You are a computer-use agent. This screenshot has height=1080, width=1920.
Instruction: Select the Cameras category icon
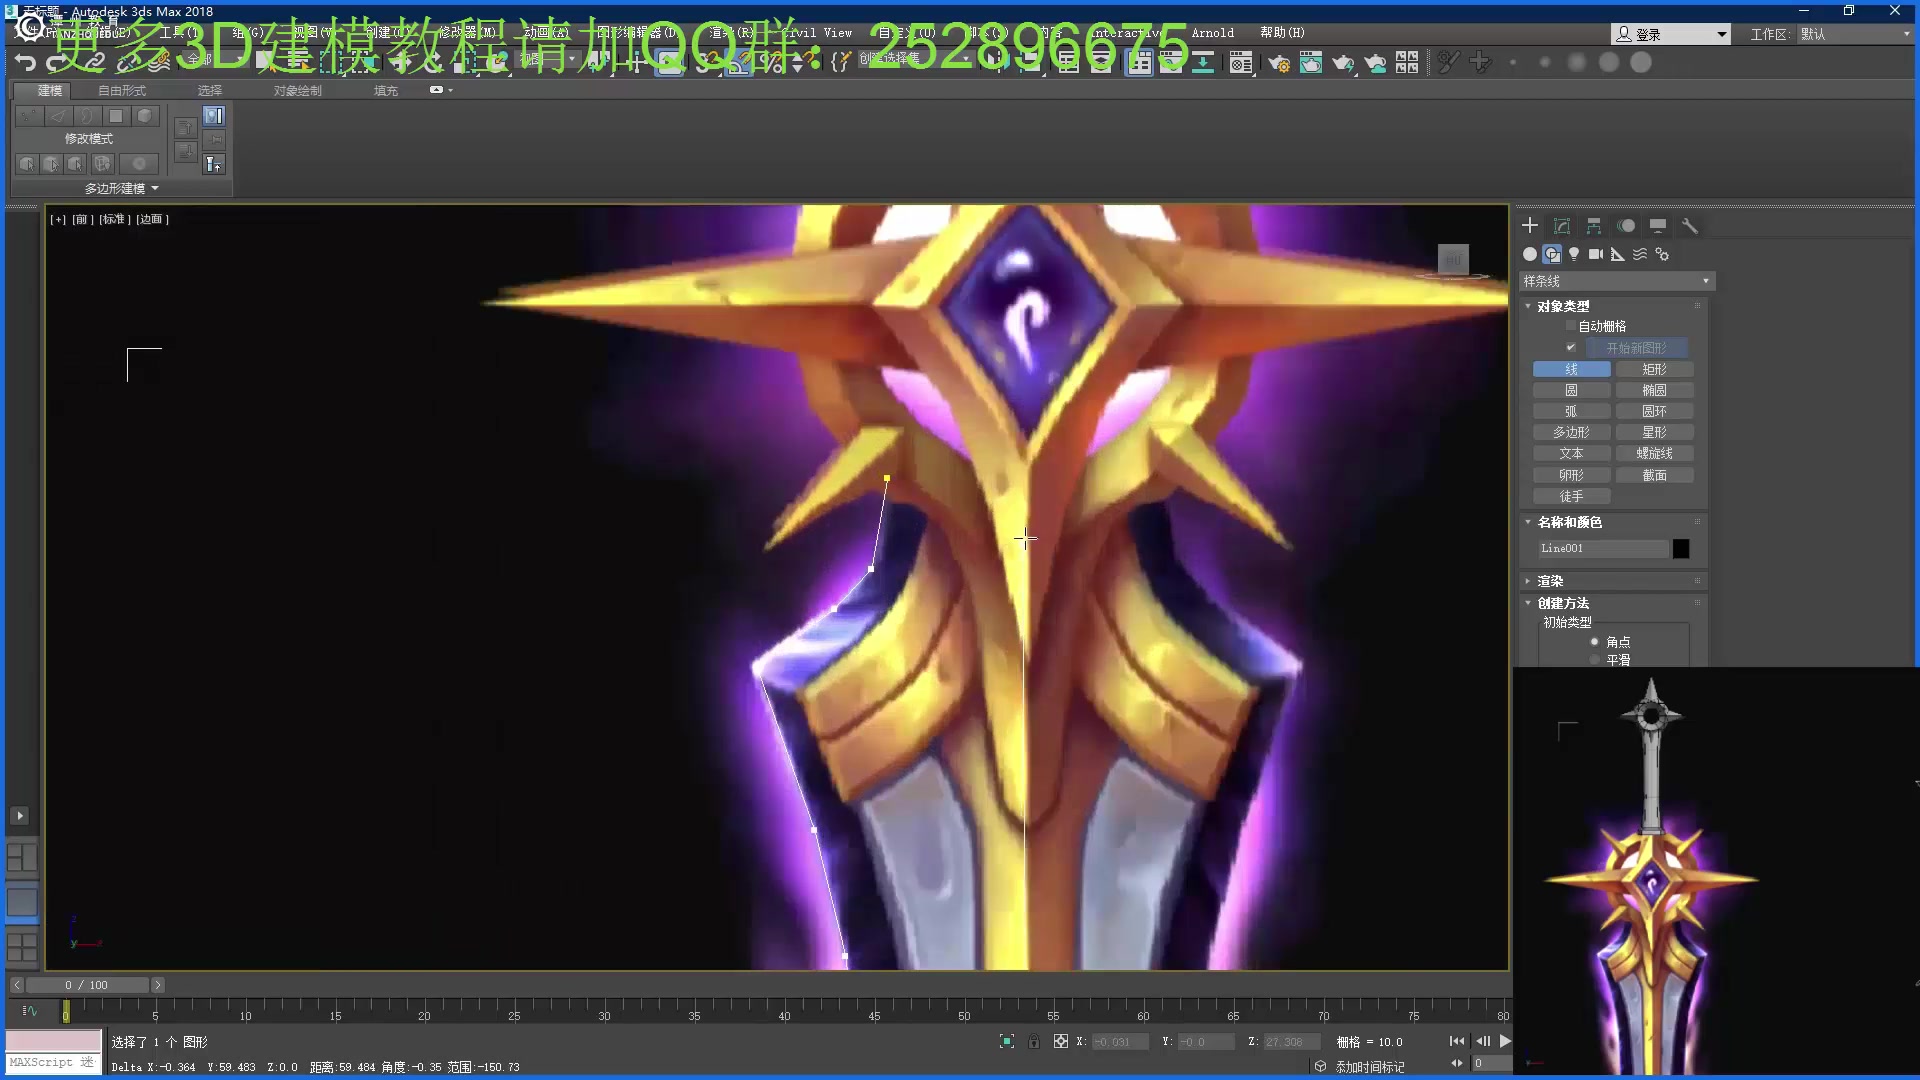point(1596,254)
